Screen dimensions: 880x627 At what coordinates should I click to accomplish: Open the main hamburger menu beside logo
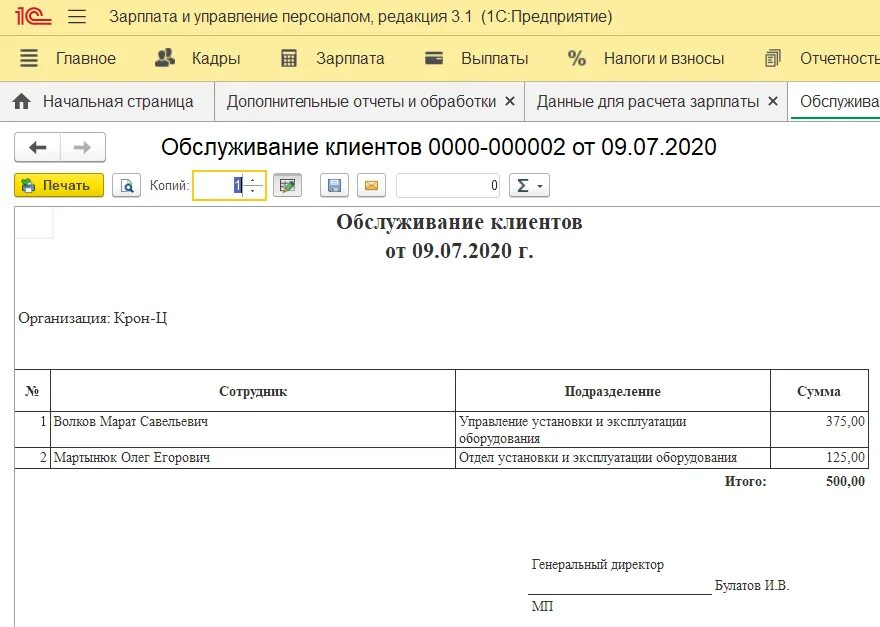[77, 16]
